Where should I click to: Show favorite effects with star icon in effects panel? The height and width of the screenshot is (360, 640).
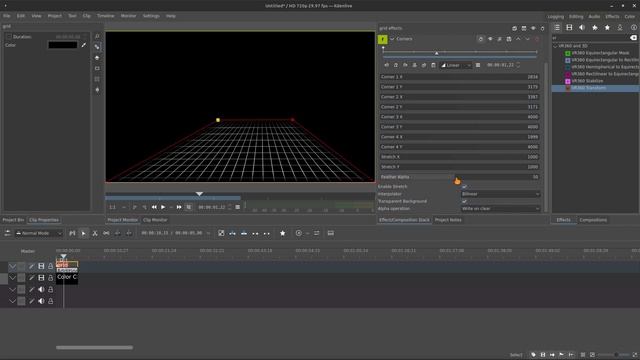pos(607,27)
